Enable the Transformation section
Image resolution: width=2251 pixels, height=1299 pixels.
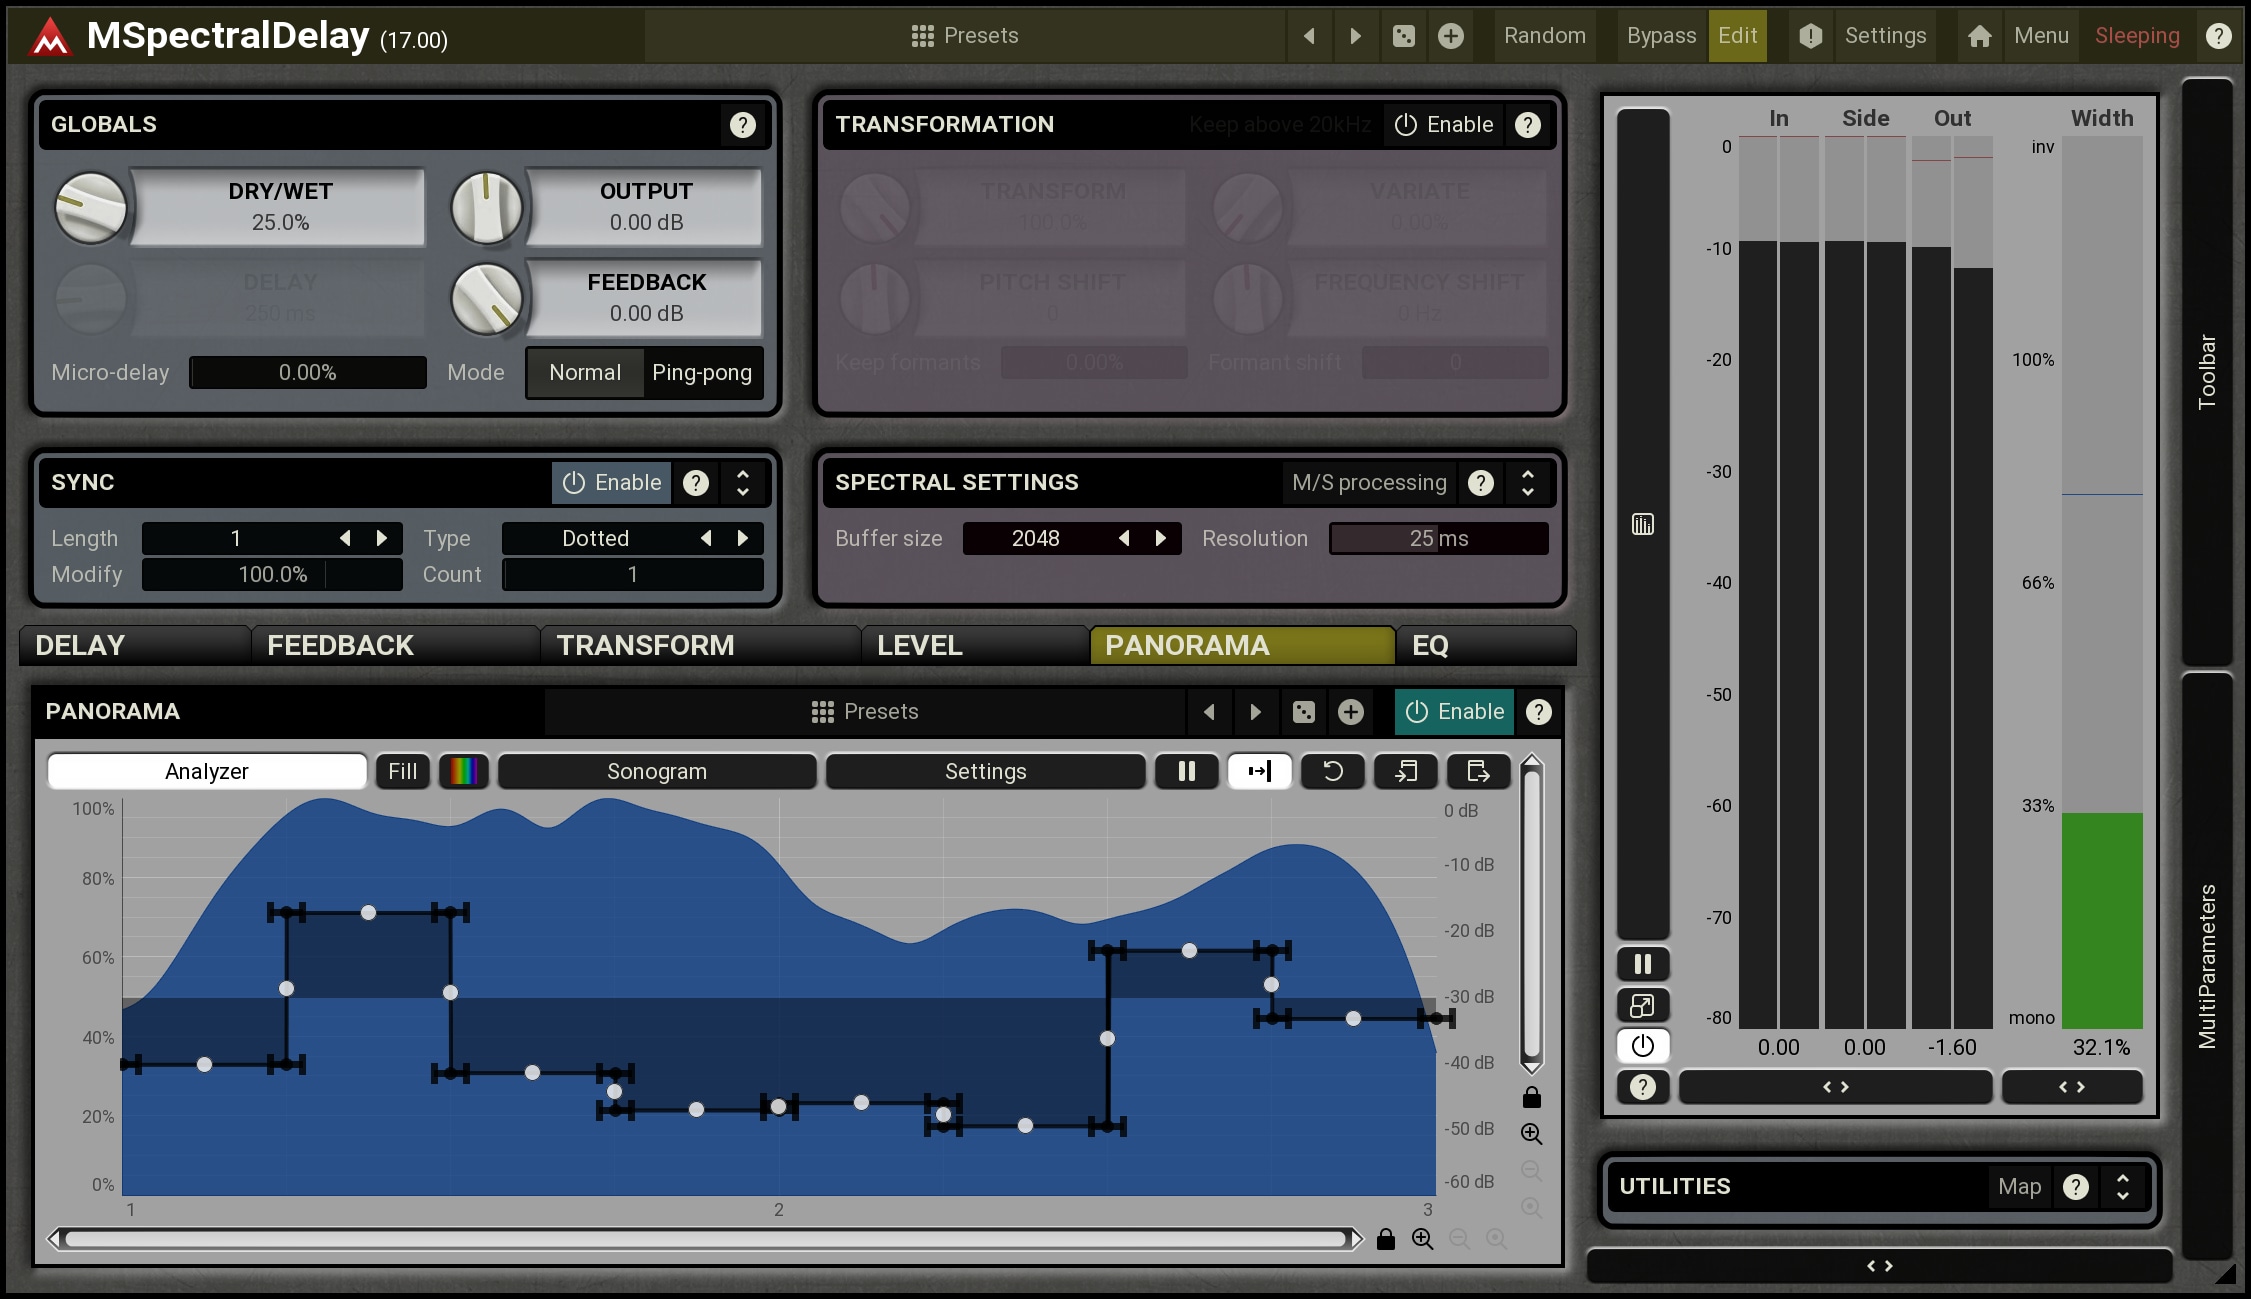[1445, 124]
